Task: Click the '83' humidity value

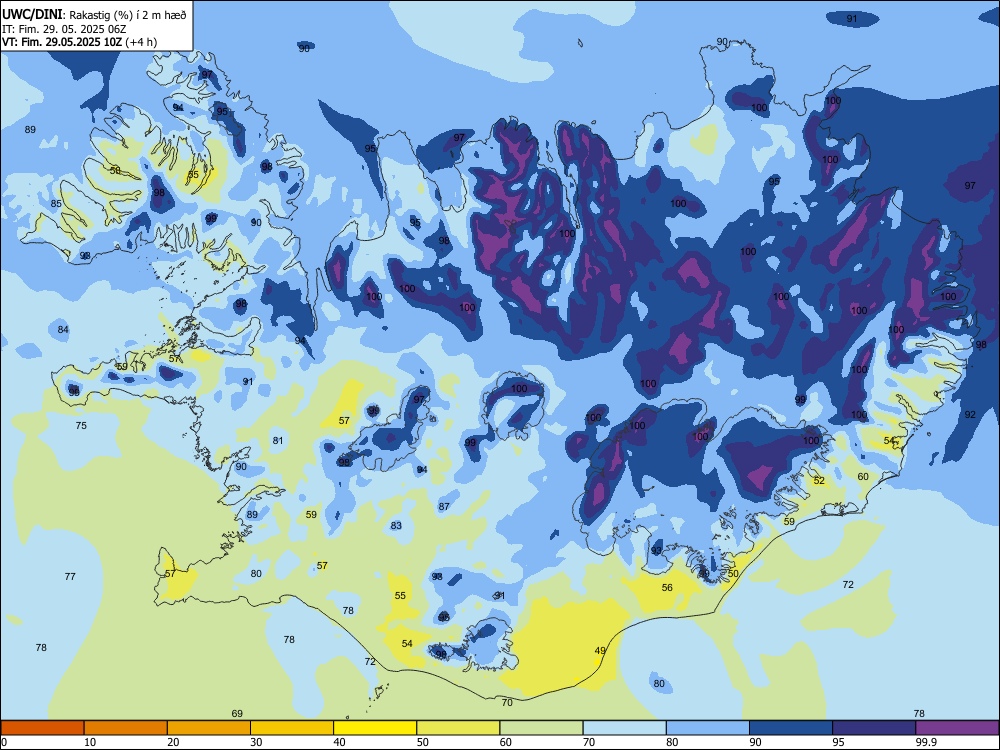Action: click(x=396, y=526)
